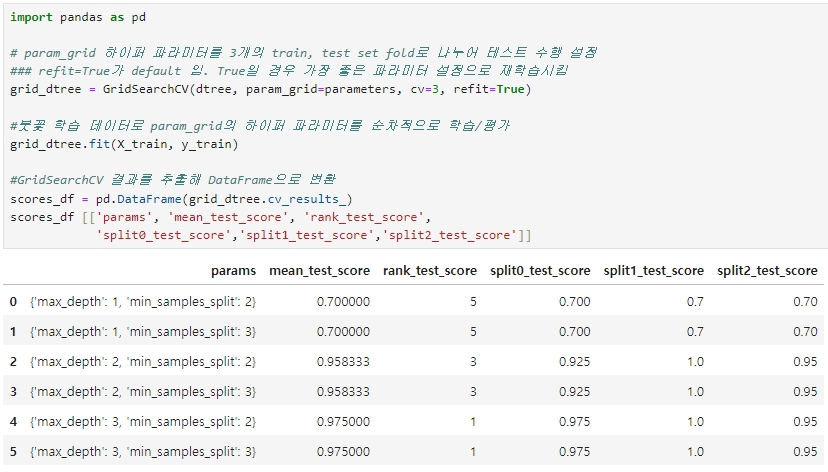Click split2_test_score 0.95 in row 3

(805, 392)
